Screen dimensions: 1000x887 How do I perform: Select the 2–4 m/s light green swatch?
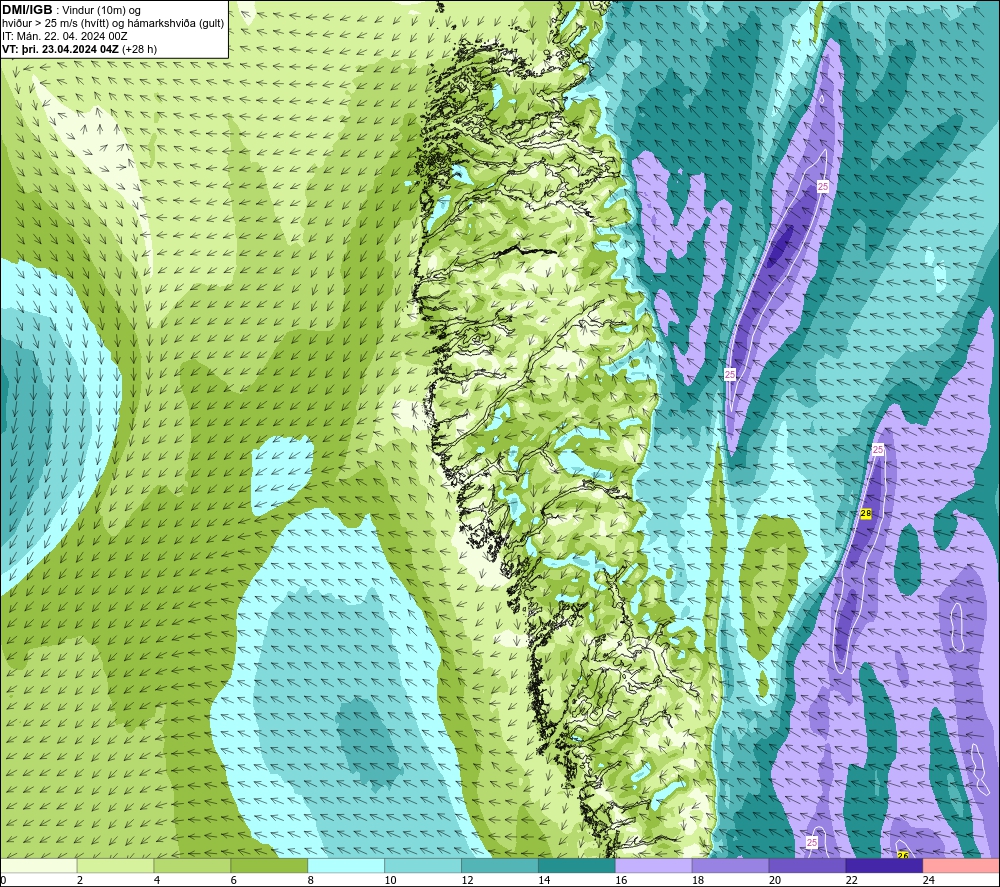point(115,866)
